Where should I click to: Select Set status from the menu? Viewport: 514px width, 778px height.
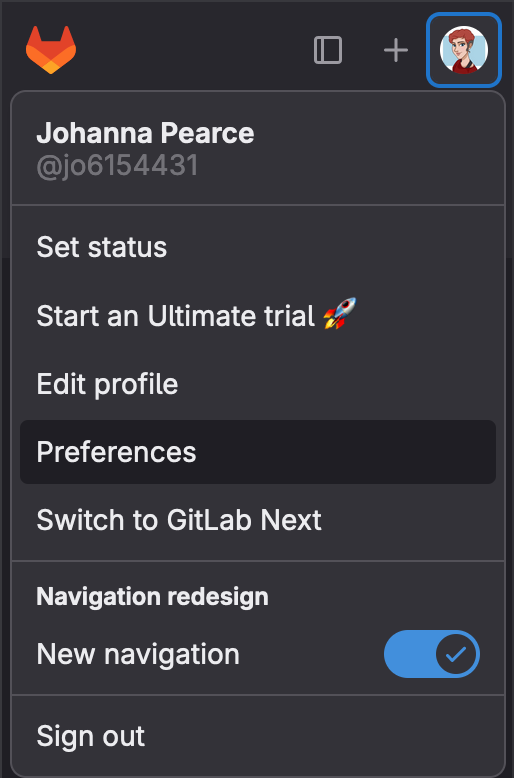pos(258,247)
